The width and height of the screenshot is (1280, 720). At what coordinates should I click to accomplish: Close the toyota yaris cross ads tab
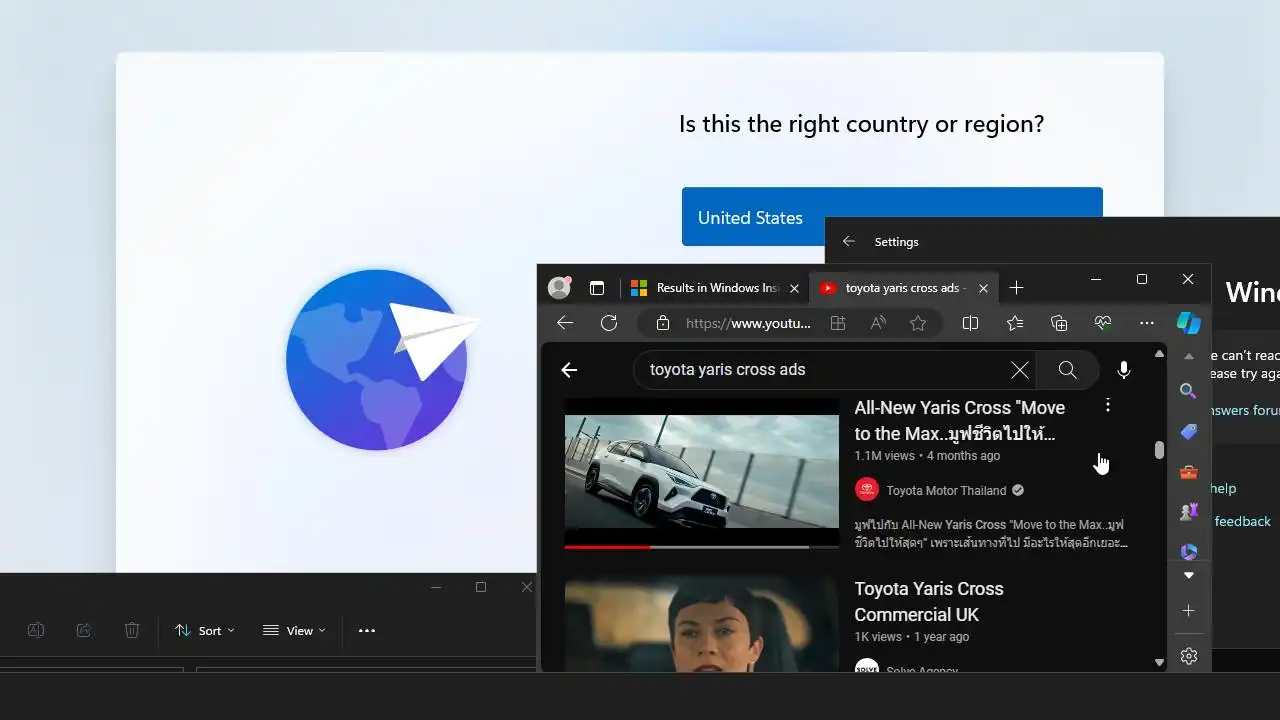(x=983, y=288)
